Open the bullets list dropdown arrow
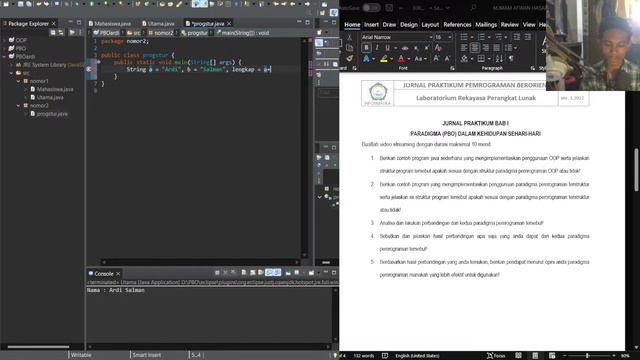Image resolution: width=640 pixels, height=360 pixels. (x=472, y=37)
